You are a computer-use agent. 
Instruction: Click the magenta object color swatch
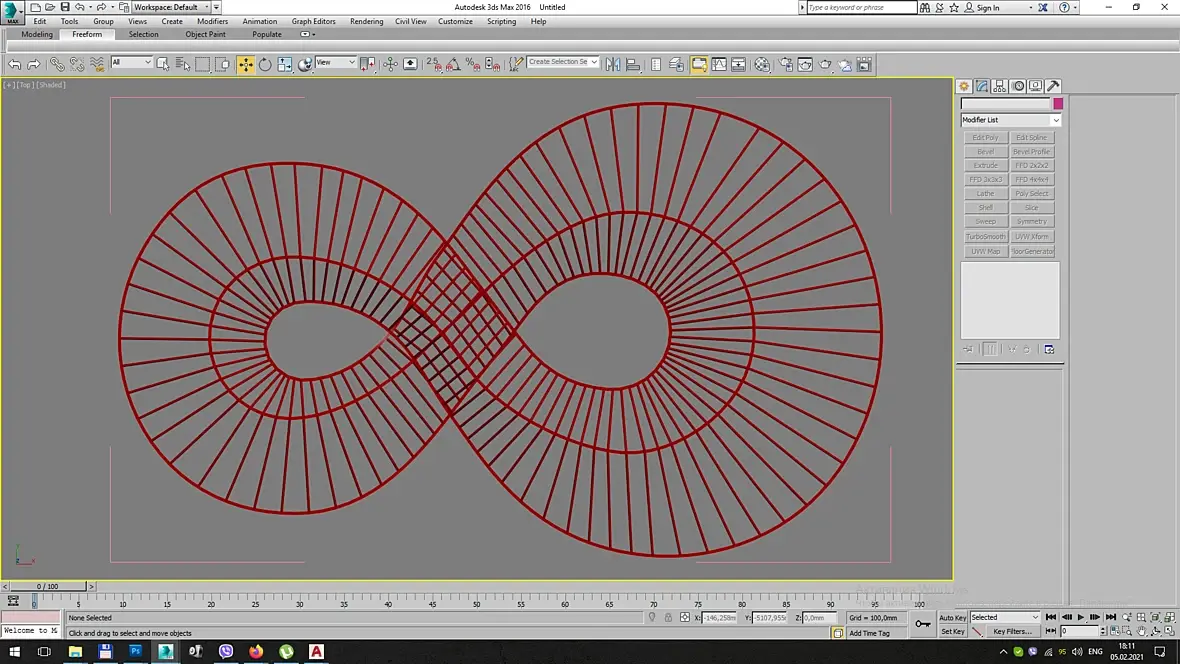[x=1058, y=104]
